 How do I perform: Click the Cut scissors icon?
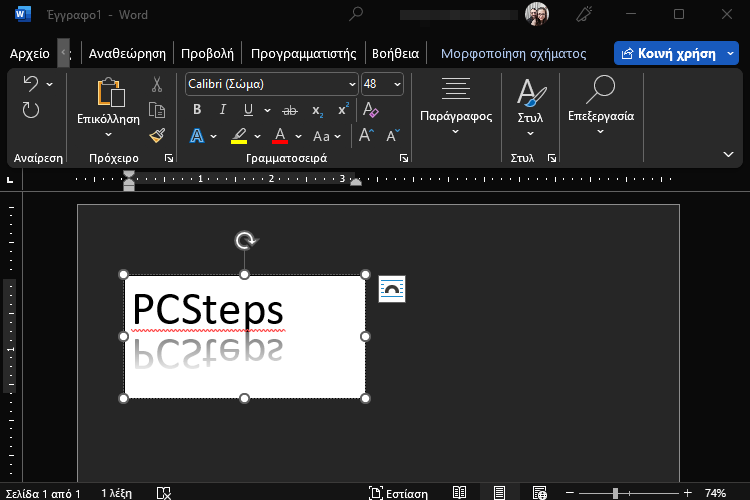(157, 84)
